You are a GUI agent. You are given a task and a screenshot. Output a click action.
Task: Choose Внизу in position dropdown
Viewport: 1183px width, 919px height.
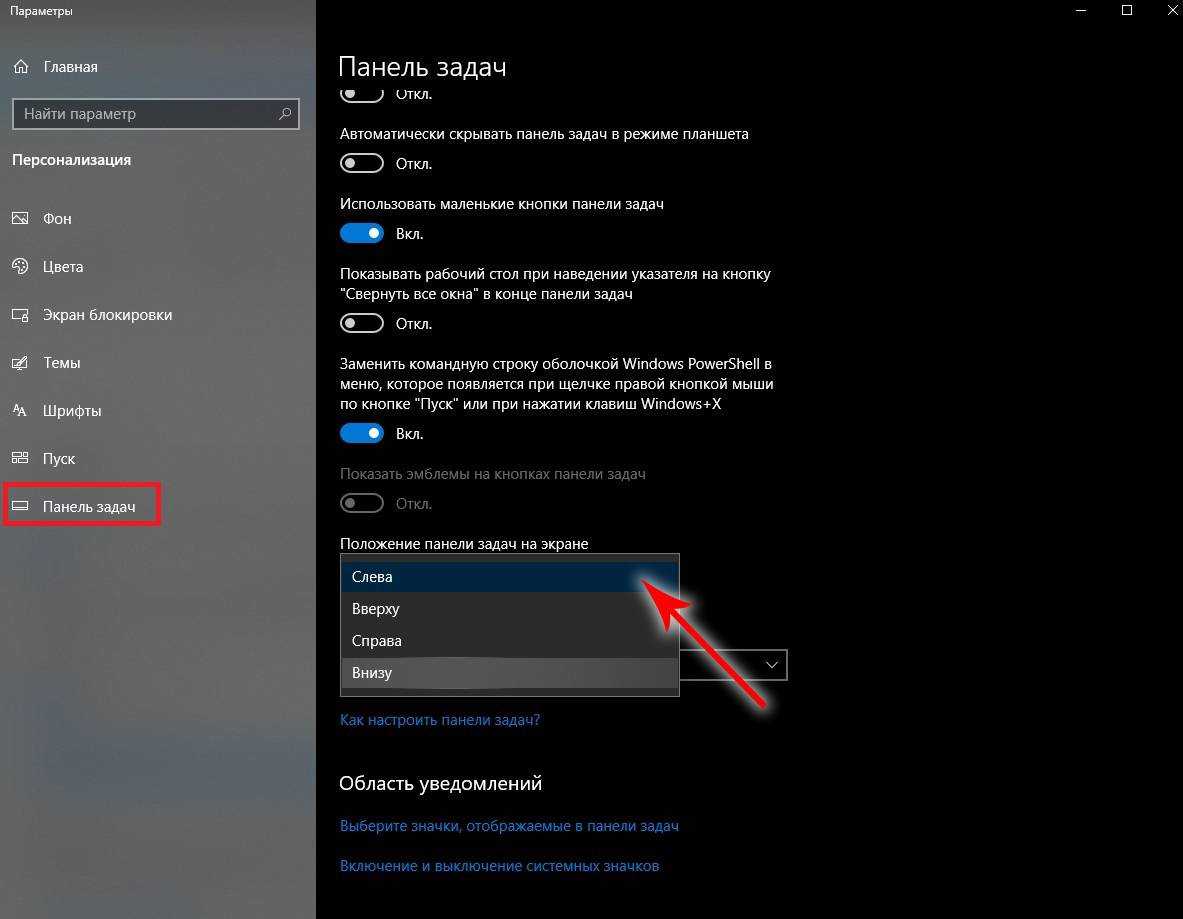click(x=510, y=672)
